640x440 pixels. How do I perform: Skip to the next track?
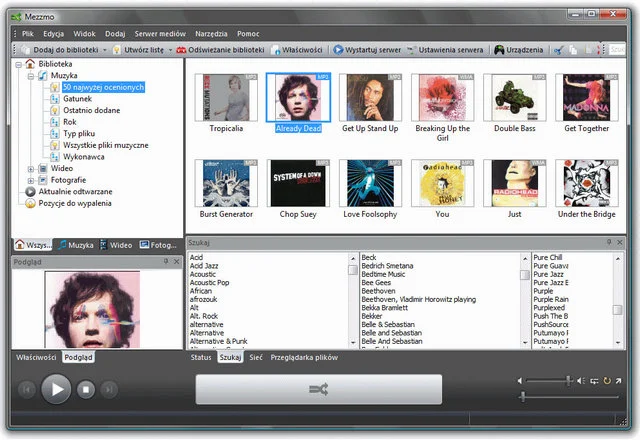pyautogui.click(x=110, y=389)
